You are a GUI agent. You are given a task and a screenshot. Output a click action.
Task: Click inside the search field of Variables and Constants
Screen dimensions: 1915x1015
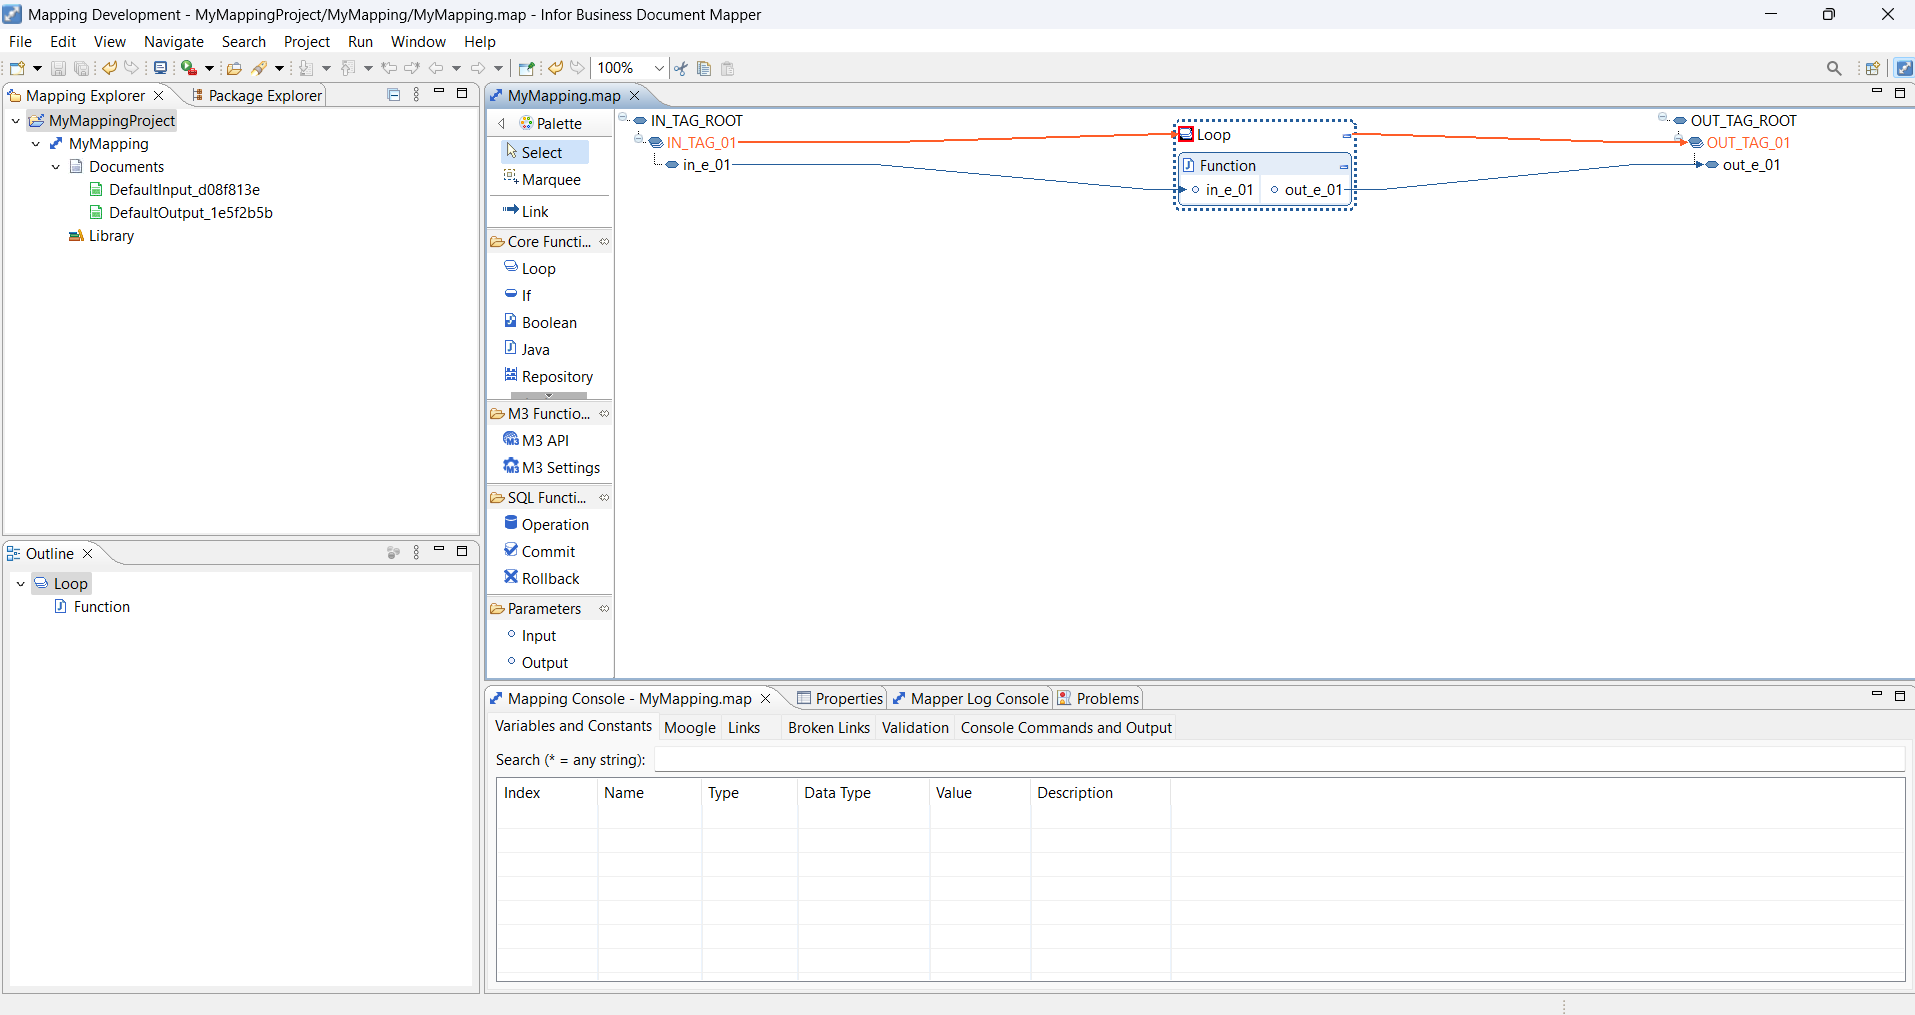point(1100,760)
